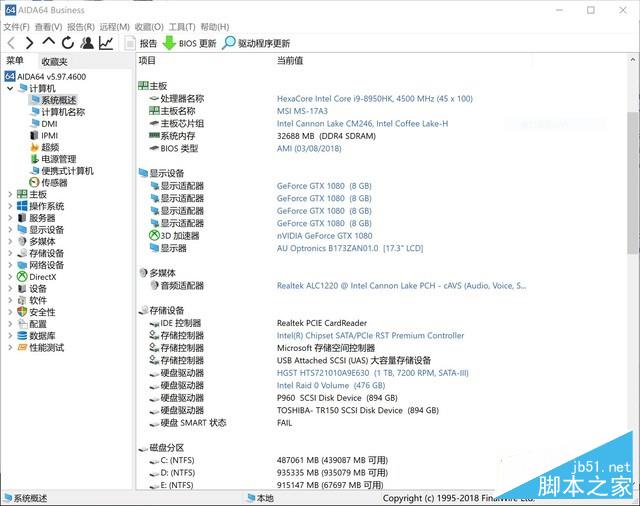Open the graph chart icon in toolbar

(x=106, y=43)
